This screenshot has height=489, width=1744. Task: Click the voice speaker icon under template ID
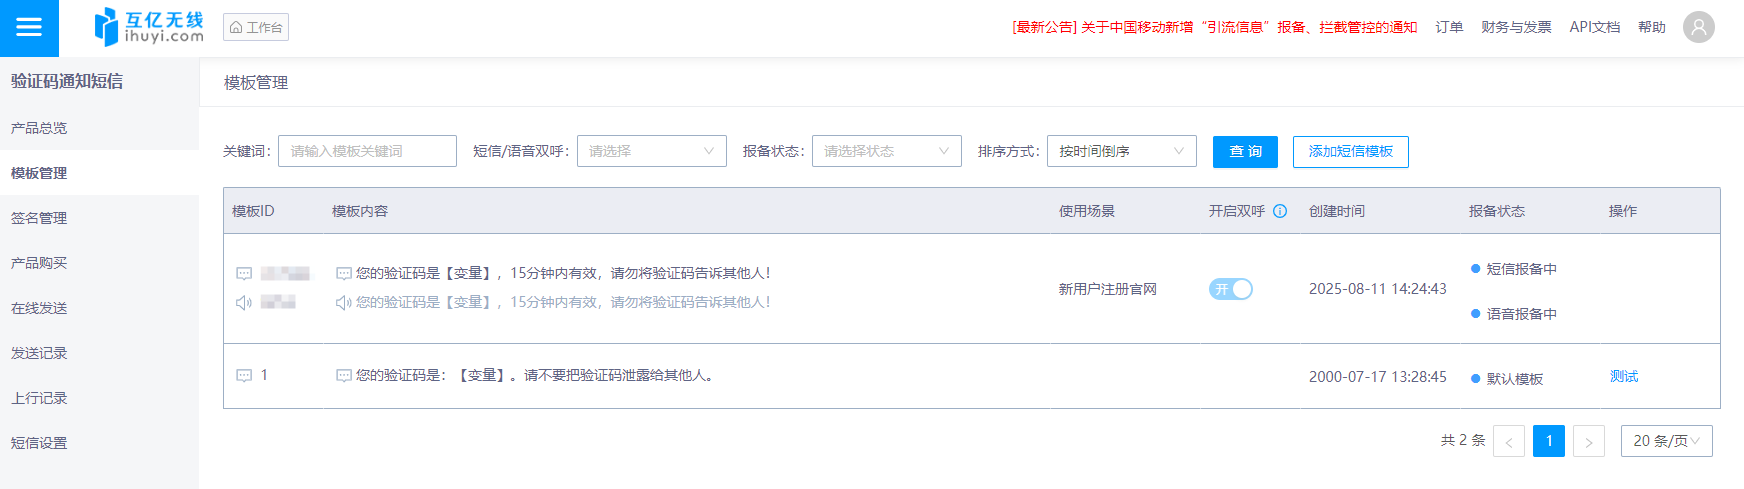(x=244, y=302)
